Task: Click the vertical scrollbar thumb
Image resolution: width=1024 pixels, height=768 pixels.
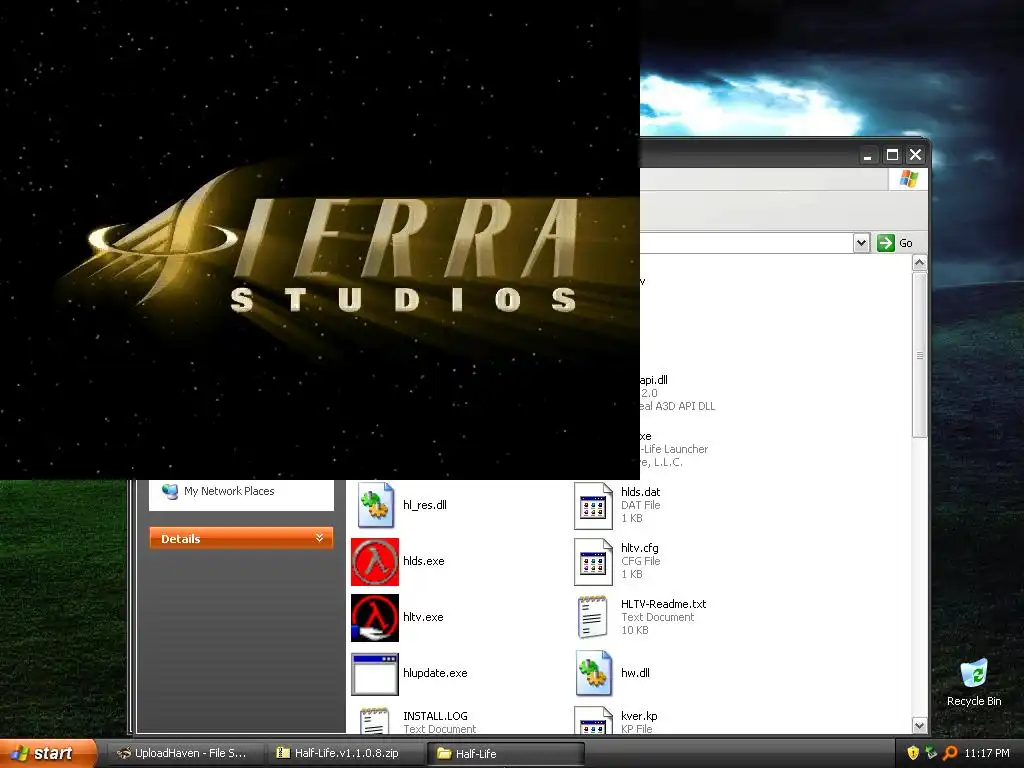Action: [x=920, y=355]
